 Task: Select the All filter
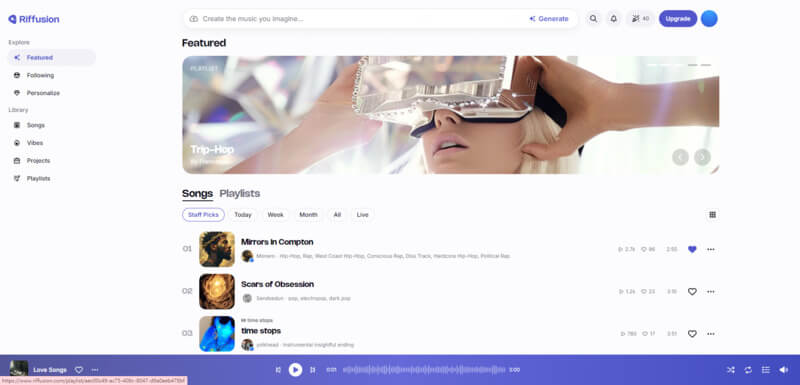click(337, 215)
